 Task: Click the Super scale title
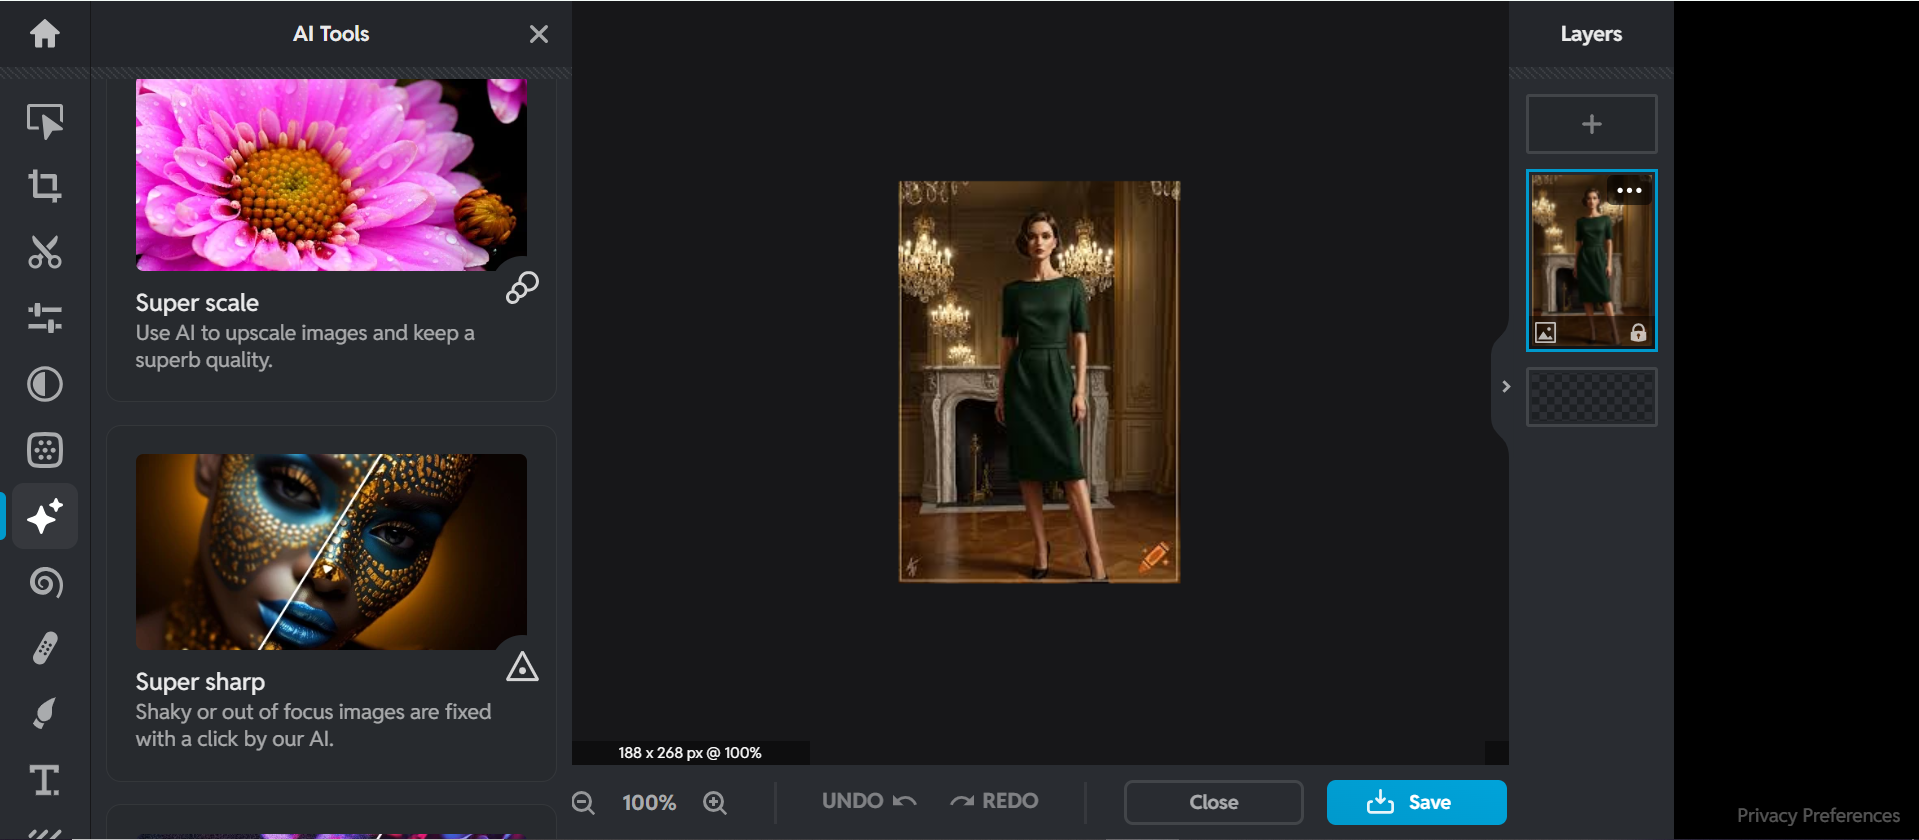pos(197,303)
